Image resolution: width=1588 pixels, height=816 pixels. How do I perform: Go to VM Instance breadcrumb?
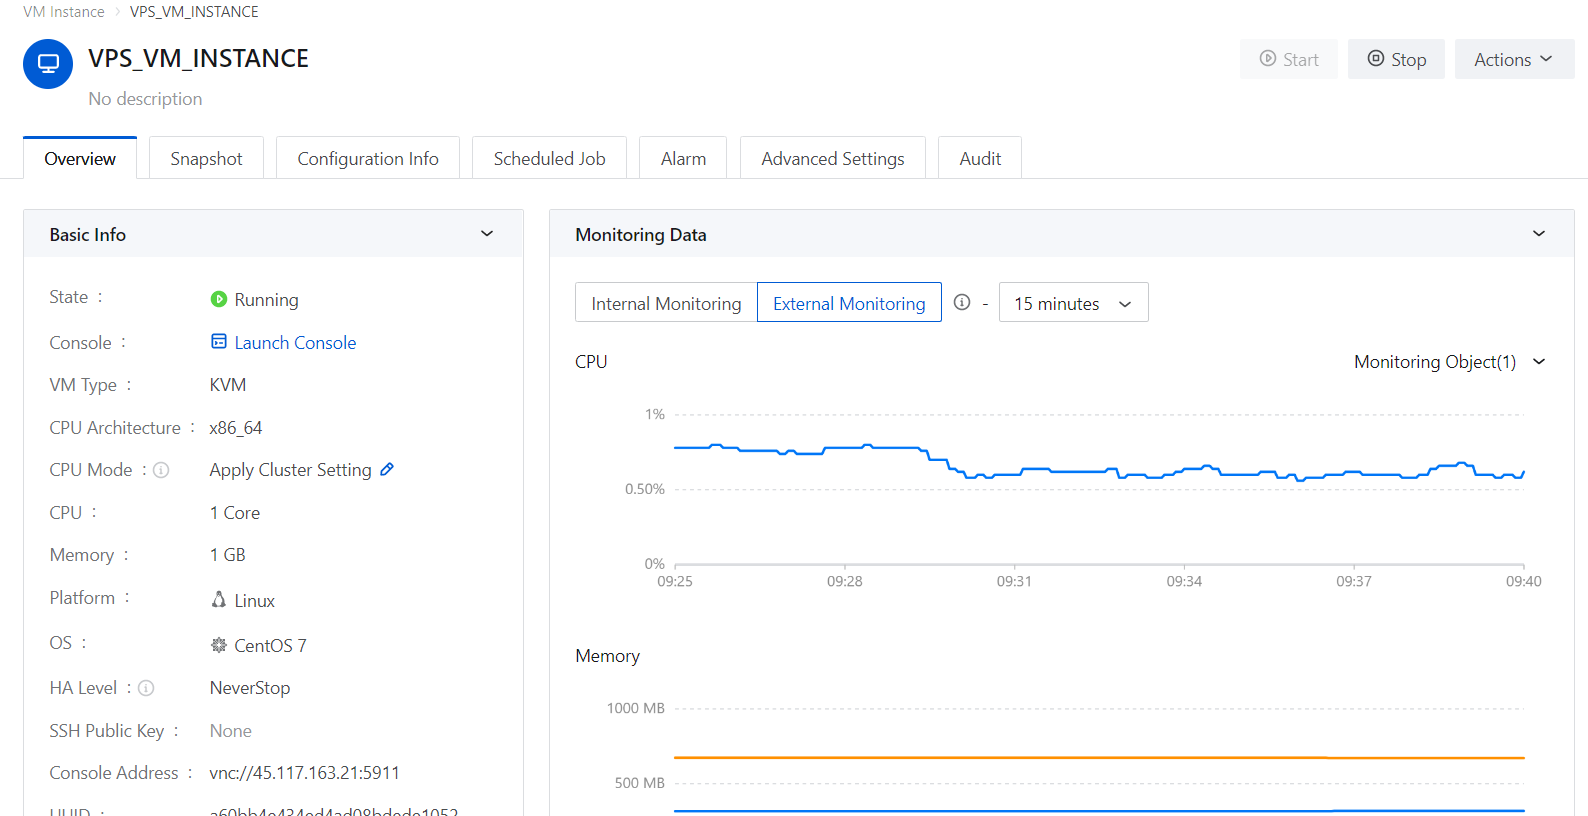click(x=64, y=12)
